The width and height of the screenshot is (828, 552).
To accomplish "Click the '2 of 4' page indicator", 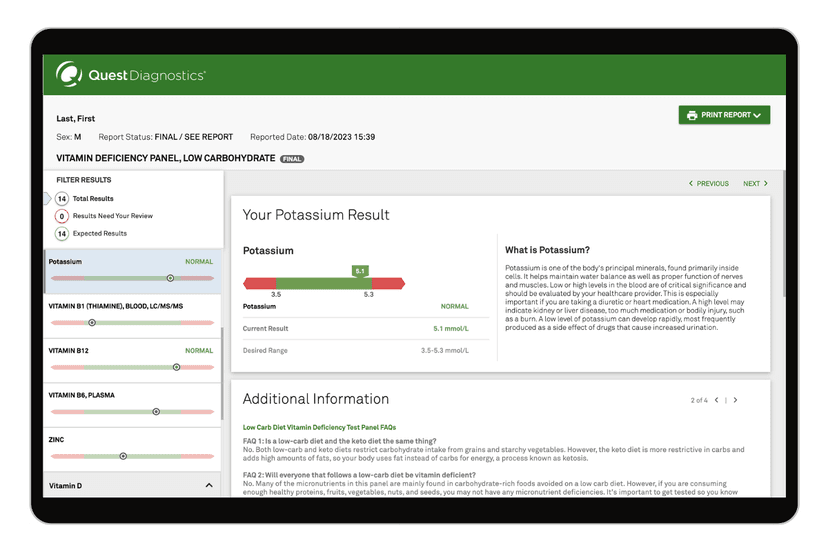I will coord(699,400).
